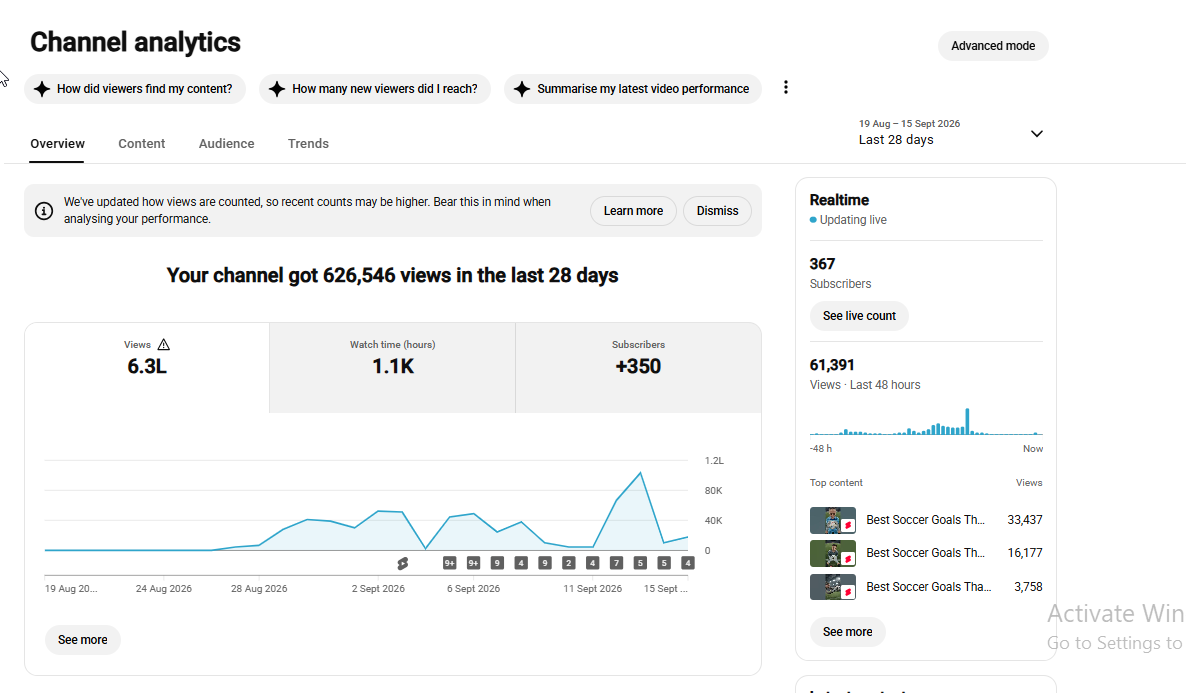Select the Views 6.3L metric card
1186x693 pixels.
point(147,368)
